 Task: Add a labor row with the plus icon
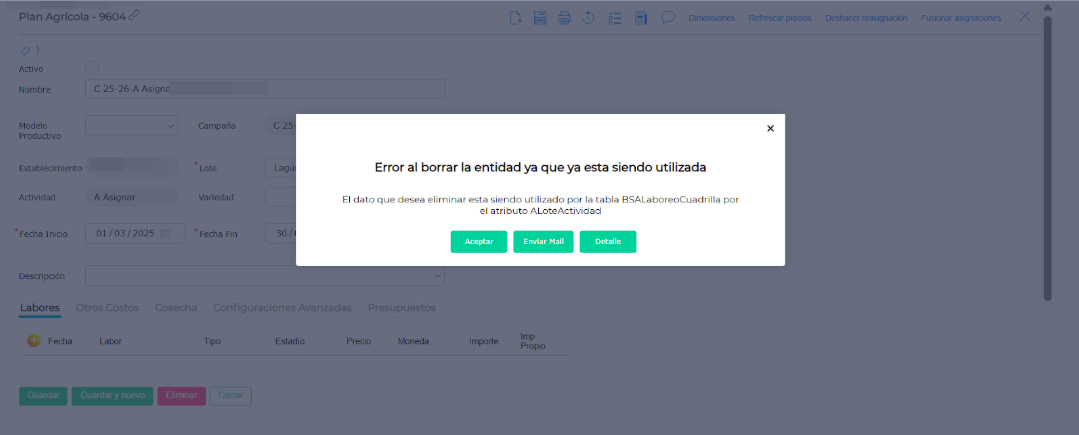[33, 341]
